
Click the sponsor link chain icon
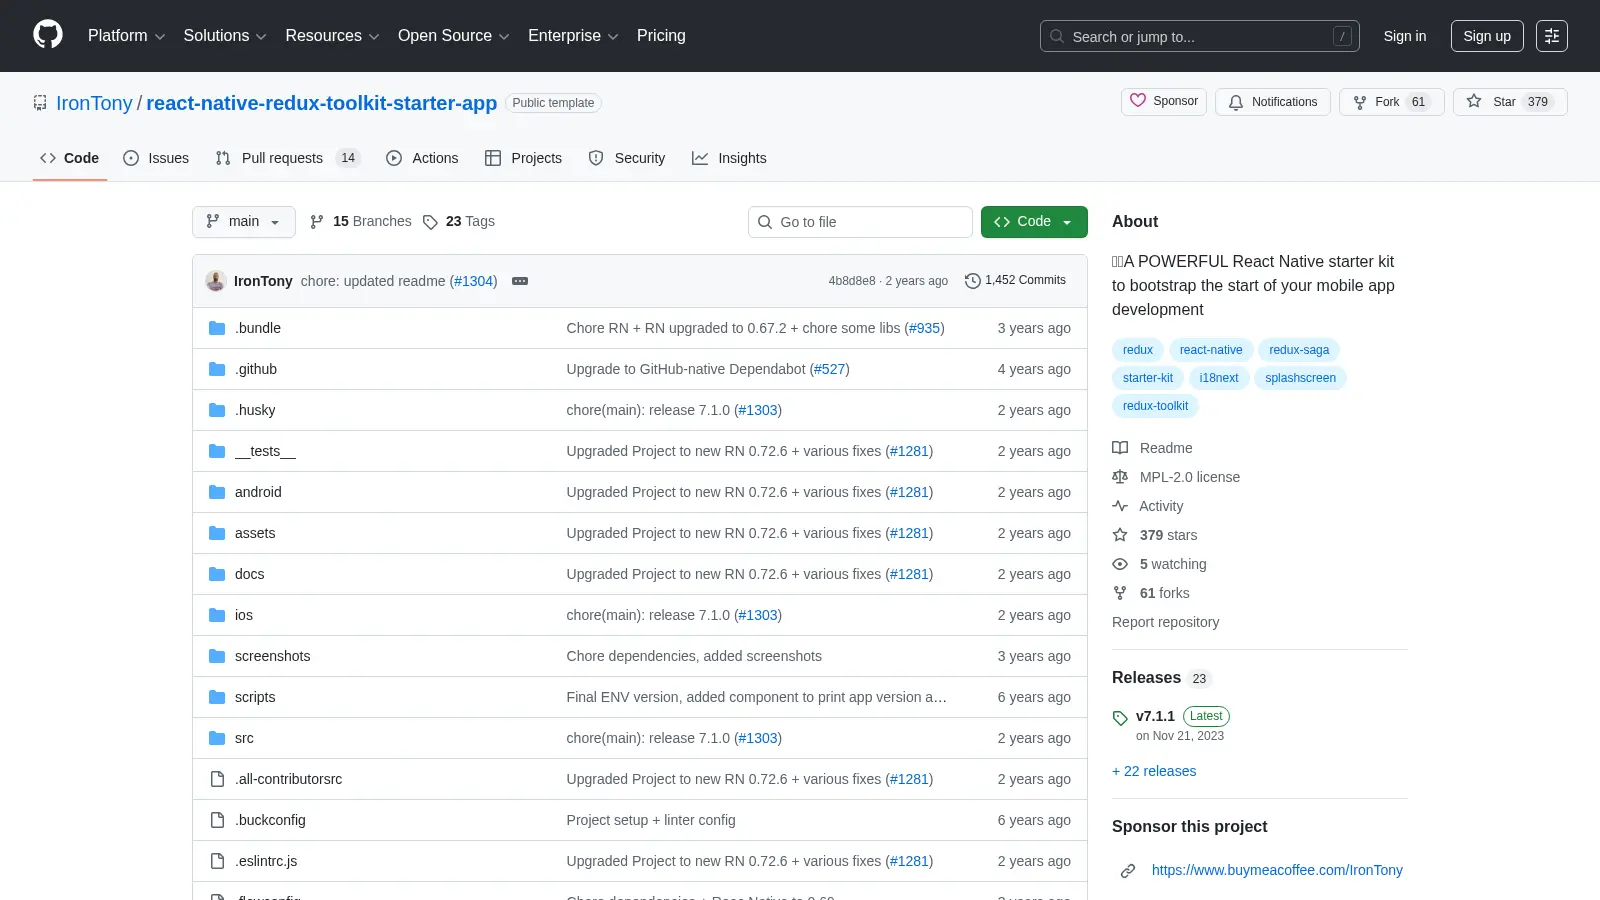click(x=1128, y=871)
